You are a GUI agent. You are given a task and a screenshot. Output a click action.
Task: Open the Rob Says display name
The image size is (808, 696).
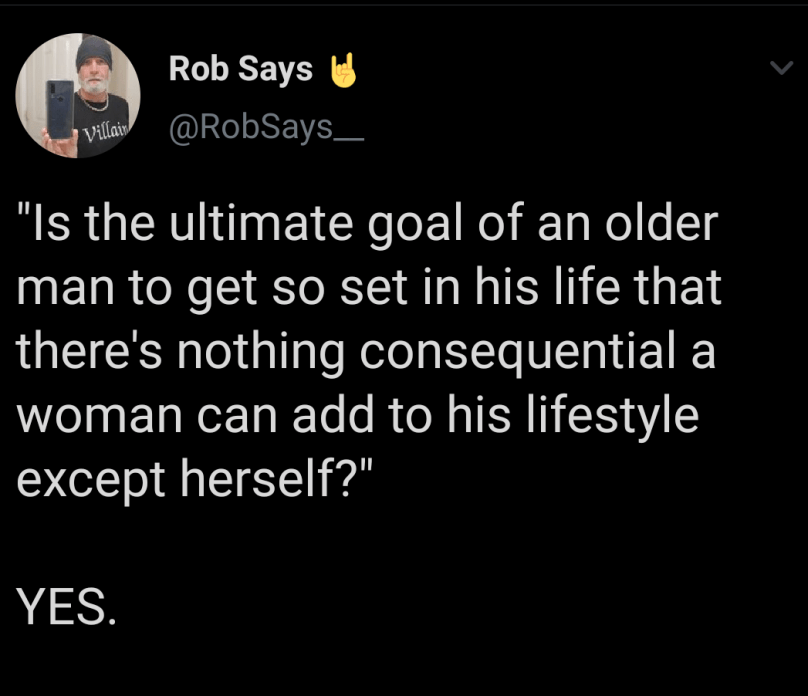[241, 69]
